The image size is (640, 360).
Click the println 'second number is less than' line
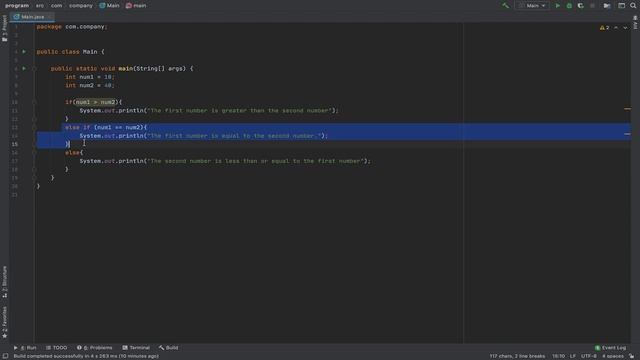(x=225, y=161)
